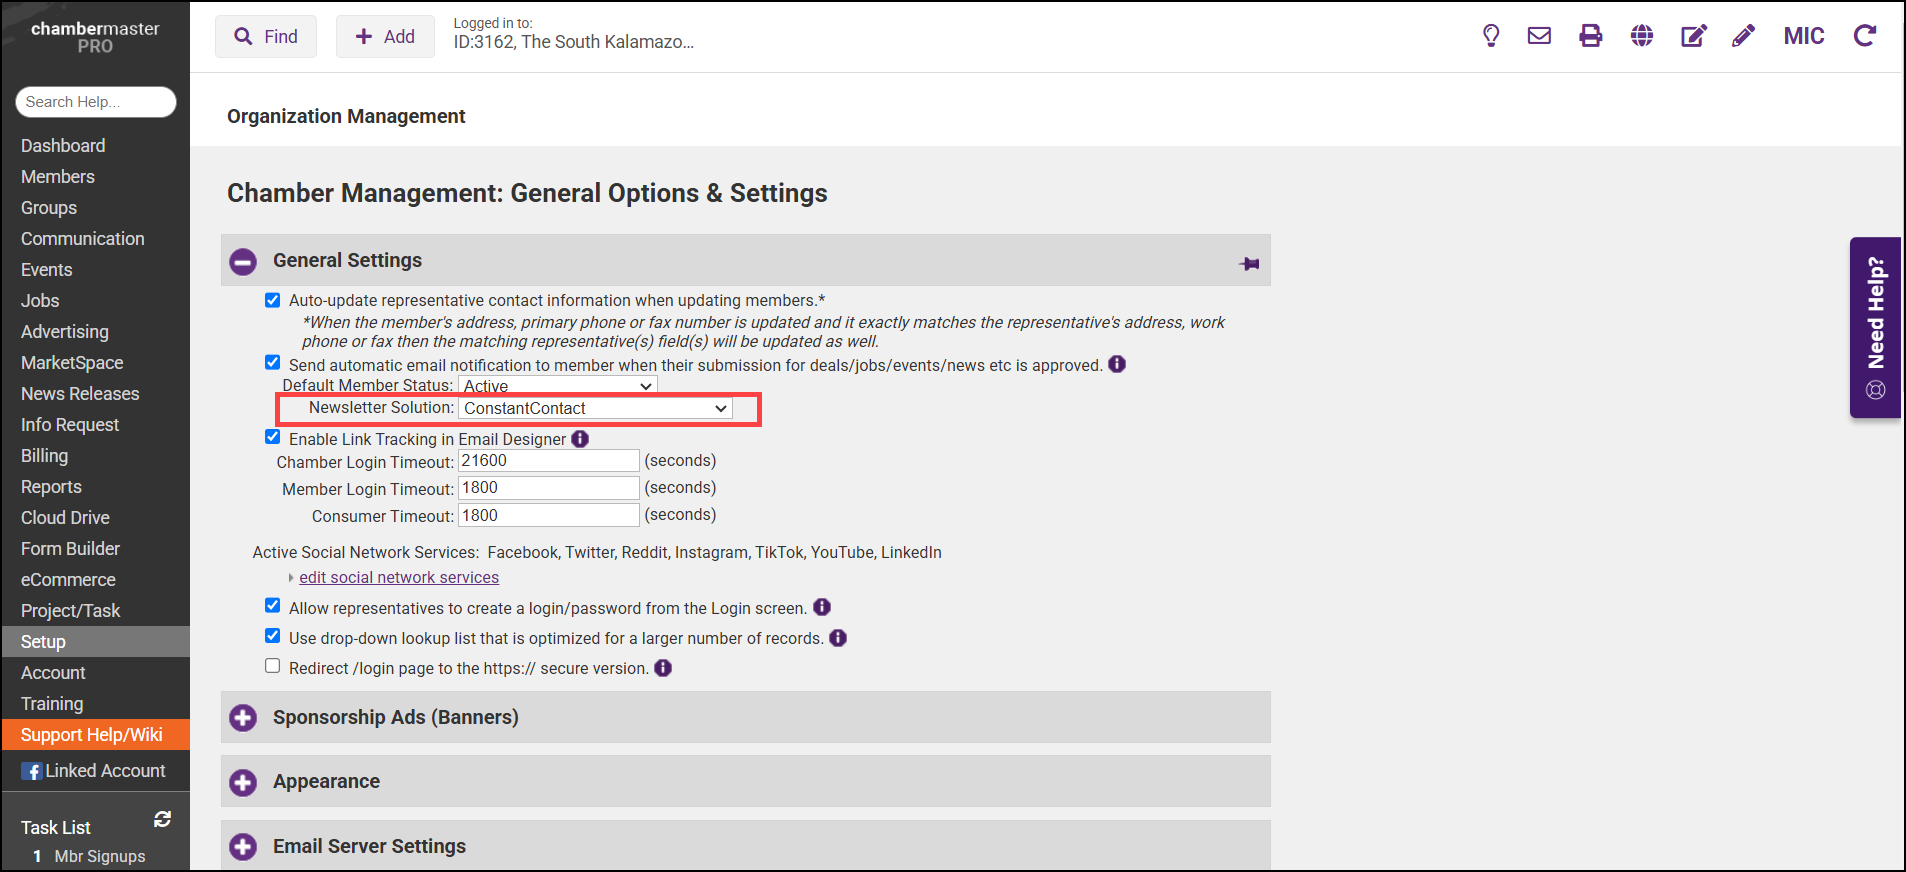Go to Billing in the sidebar

click(x=45, y=456)
